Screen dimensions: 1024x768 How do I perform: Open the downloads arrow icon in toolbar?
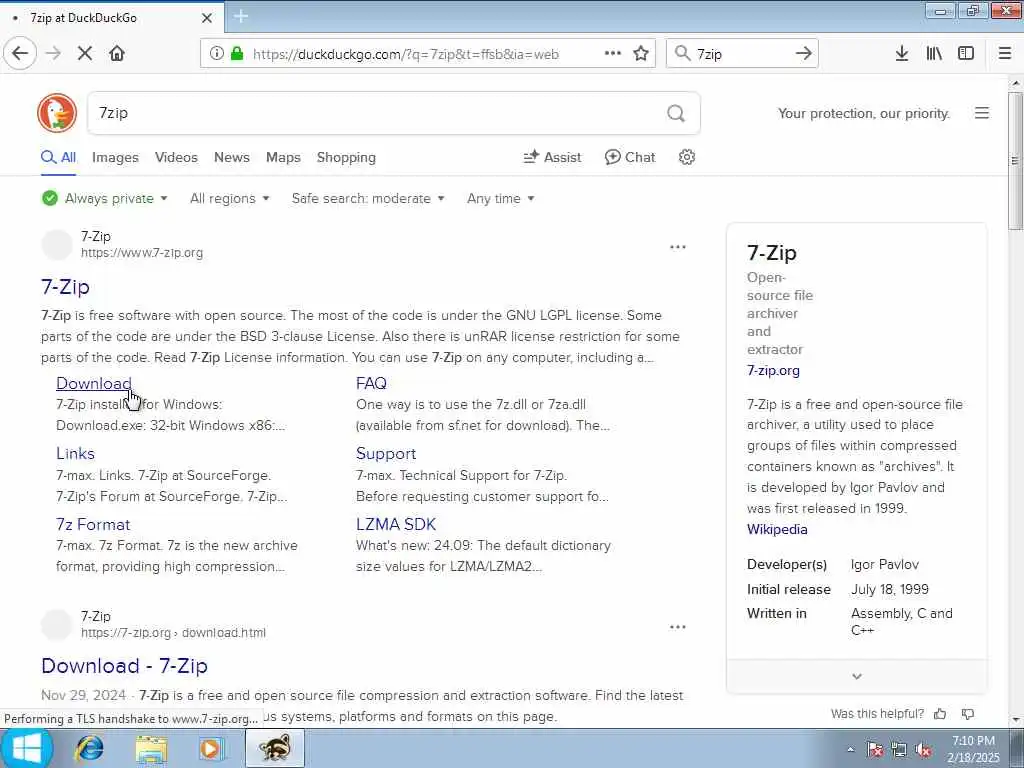point(902,54)
